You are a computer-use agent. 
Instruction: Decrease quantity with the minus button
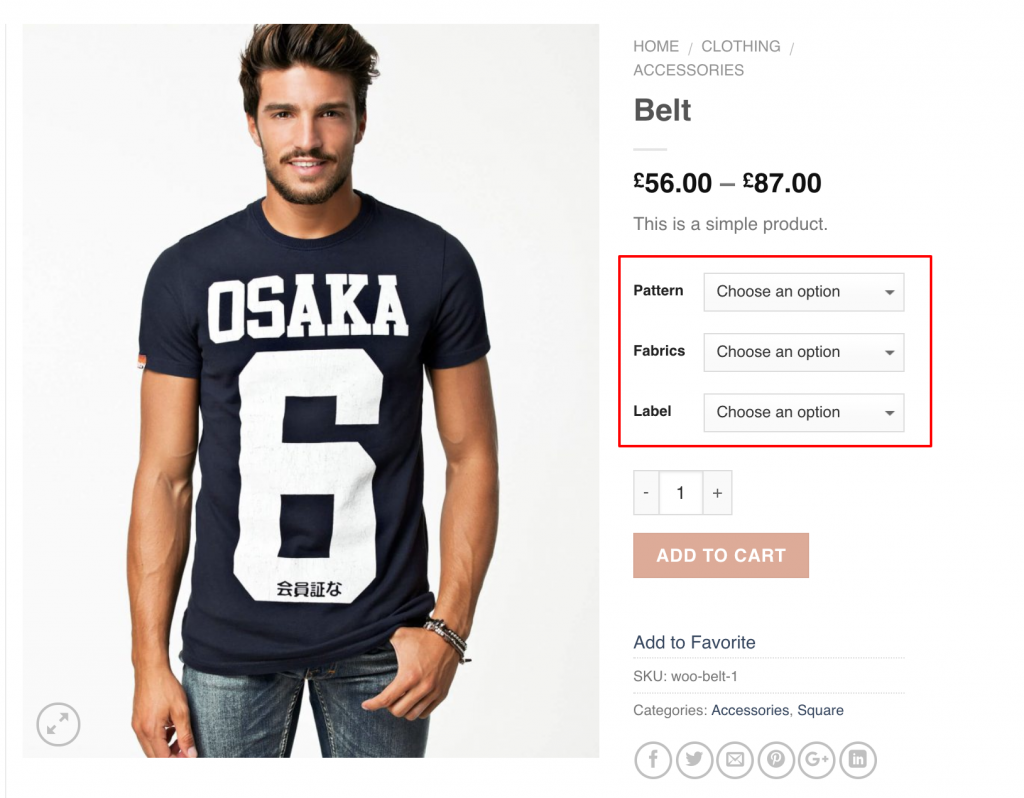click(x=645, y=492)
